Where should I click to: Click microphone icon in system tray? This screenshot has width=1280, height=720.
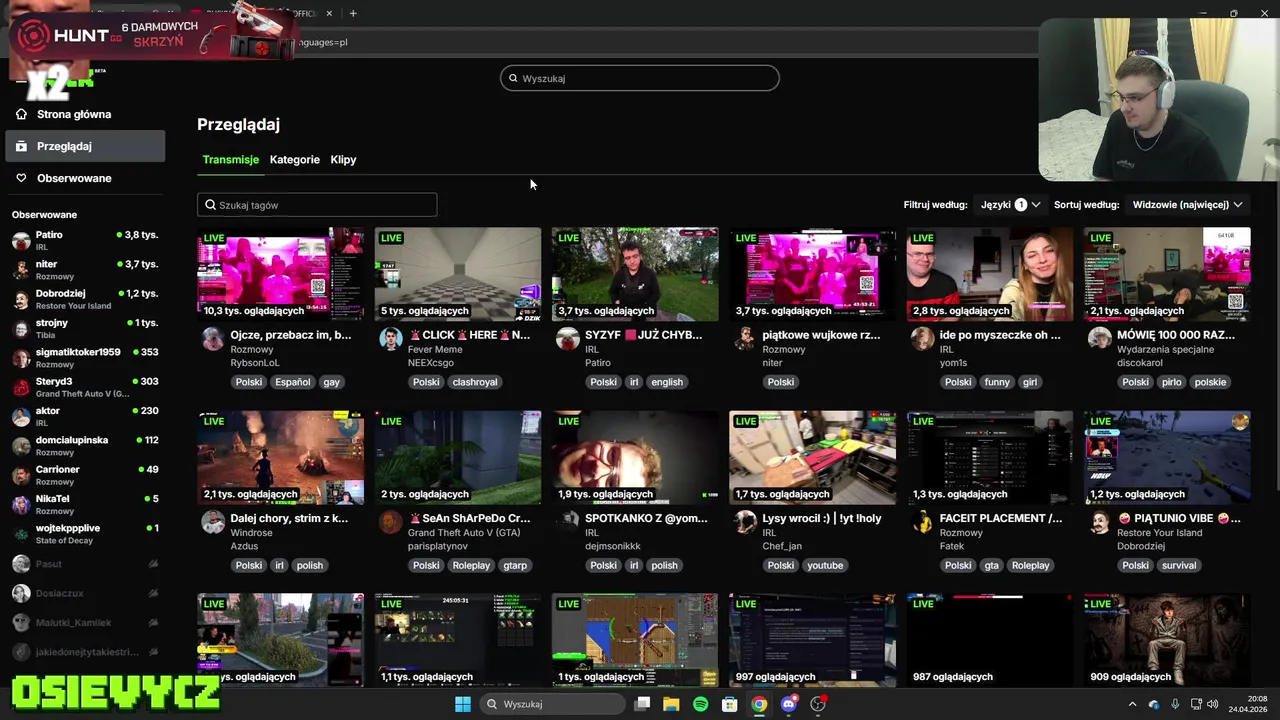point(1175,704)
